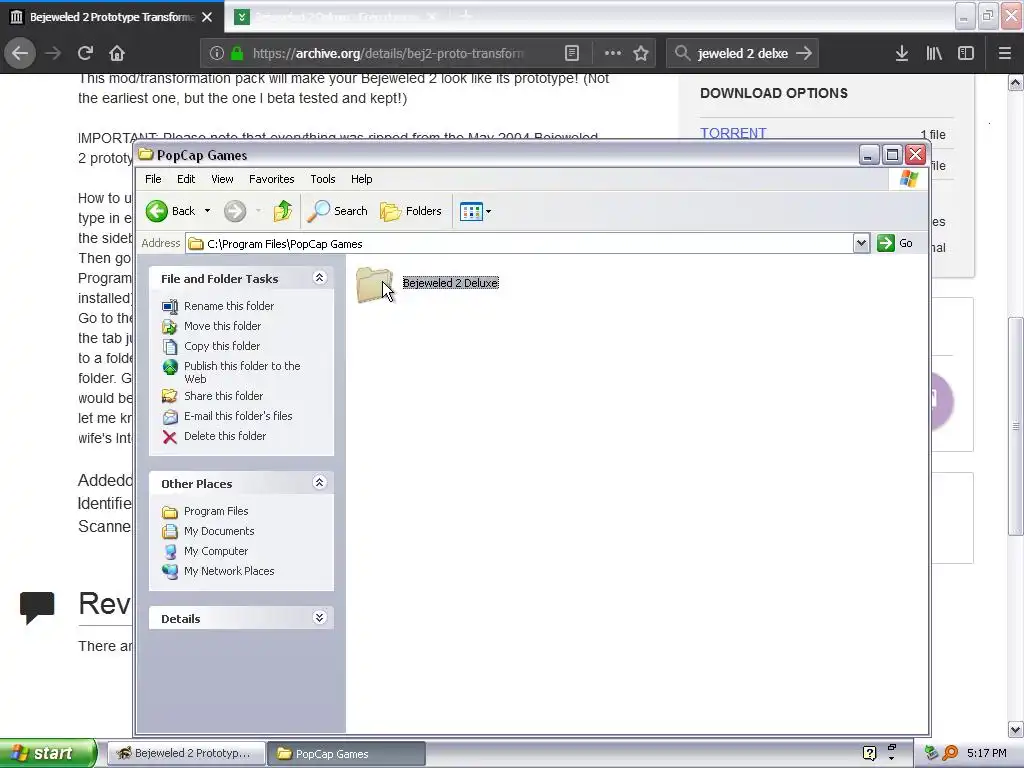Image resolution: width=1024 pixels, height=768 pixels.
Task: Show site information in Firefox URL bar
Action: (217, 54)
